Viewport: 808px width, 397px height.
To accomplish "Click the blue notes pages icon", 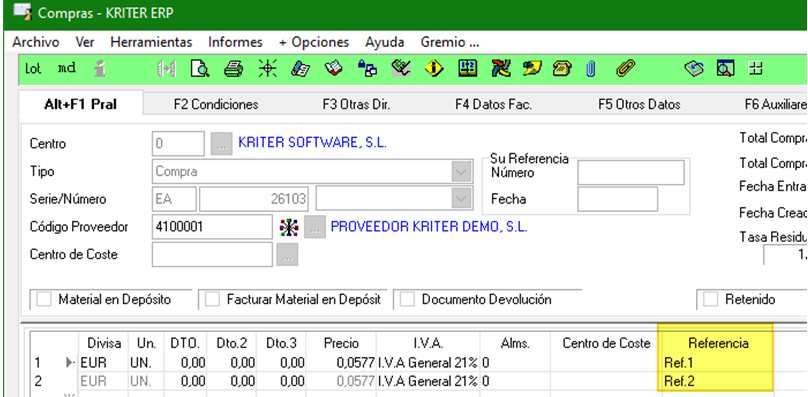I will click(300, 69).
